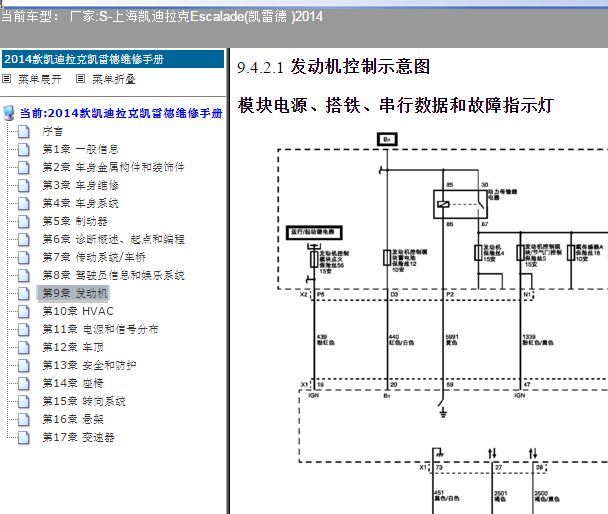Viewport: 608px width, 514px height.
Task: Click the page icon beside 第15章 转向系统
Action: coord(24,402)
